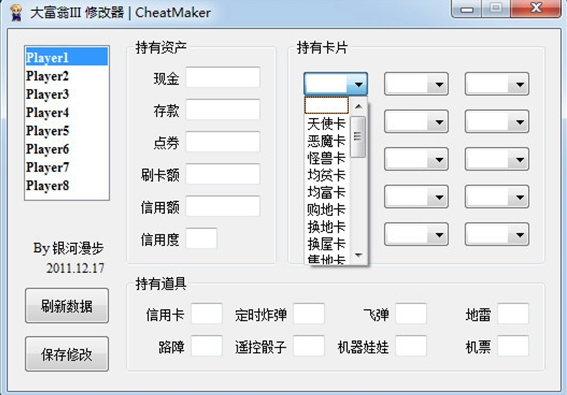Open the third-row right-column card dropdown
Viewport: 567px width, 395px height.
point(497,159)
